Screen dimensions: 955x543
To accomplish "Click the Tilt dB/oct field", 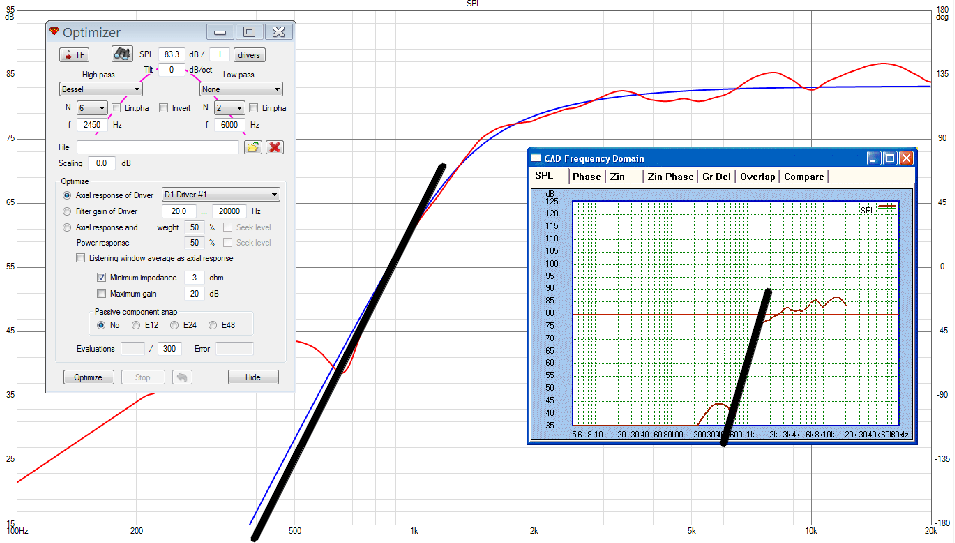I will [x=171, y=70].
